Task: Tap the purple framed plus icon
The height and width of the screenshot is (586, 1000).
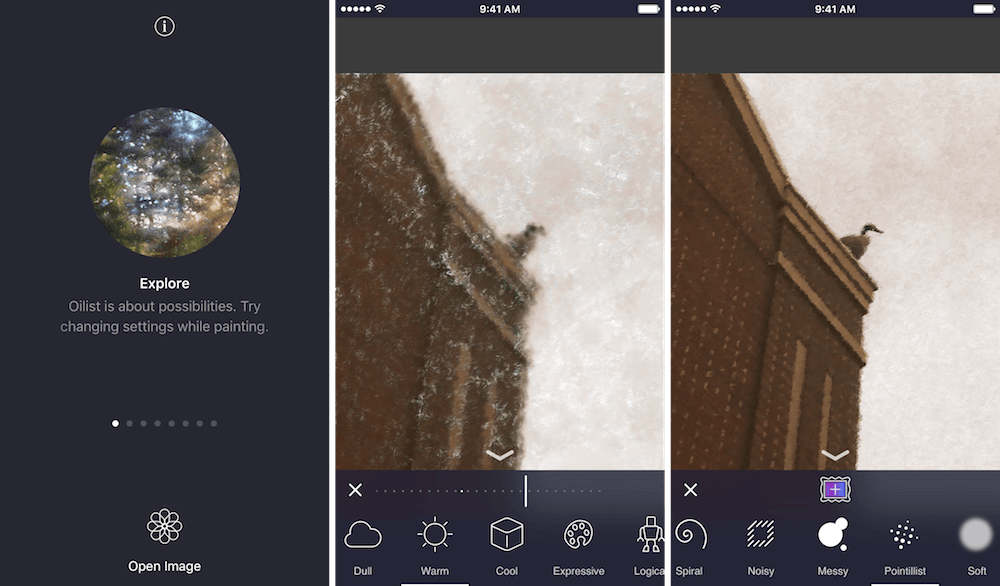Action: (x=835, y=490)
